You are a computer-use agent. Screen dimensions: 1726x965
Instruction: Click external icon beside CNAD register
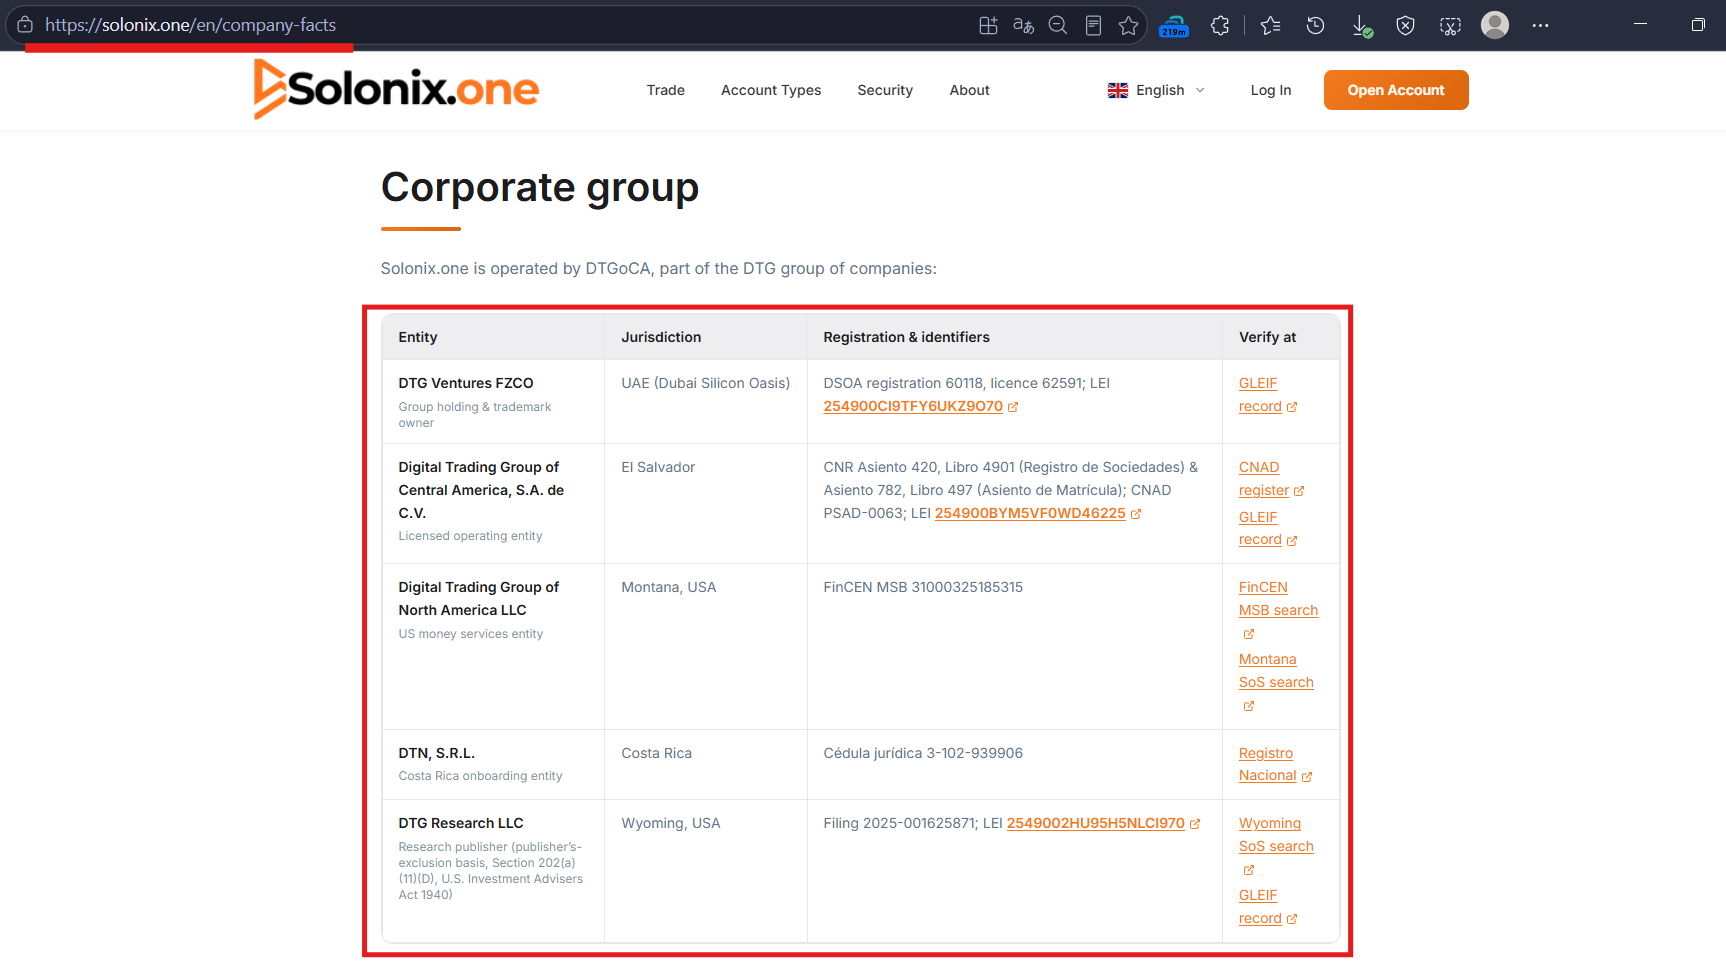[1299, 491]
